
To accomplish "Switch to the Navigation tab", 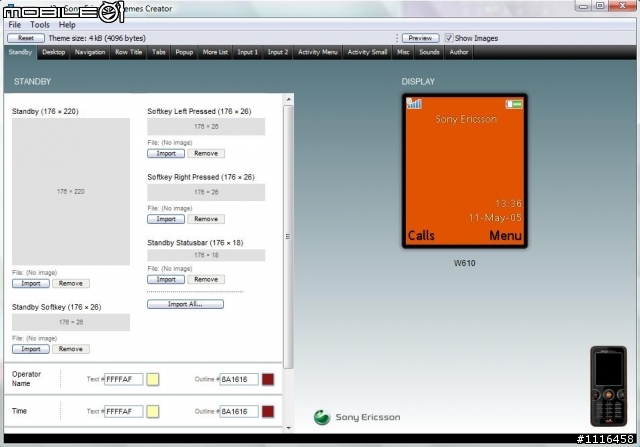I will click(x=90, y=52).
